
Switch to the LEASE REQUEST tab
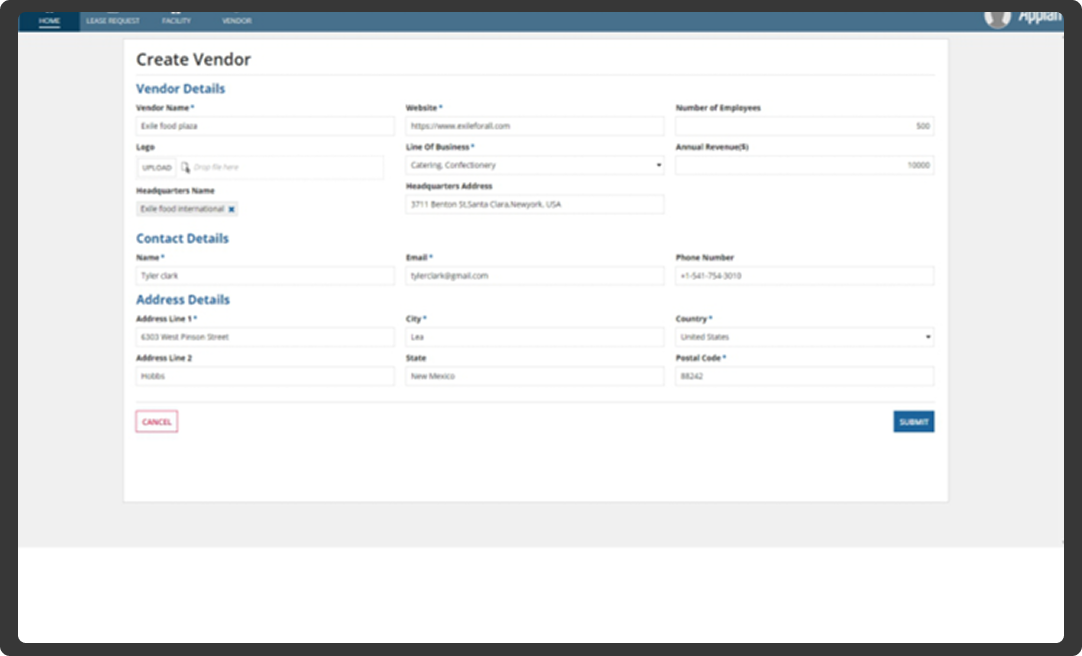(110, 20)
